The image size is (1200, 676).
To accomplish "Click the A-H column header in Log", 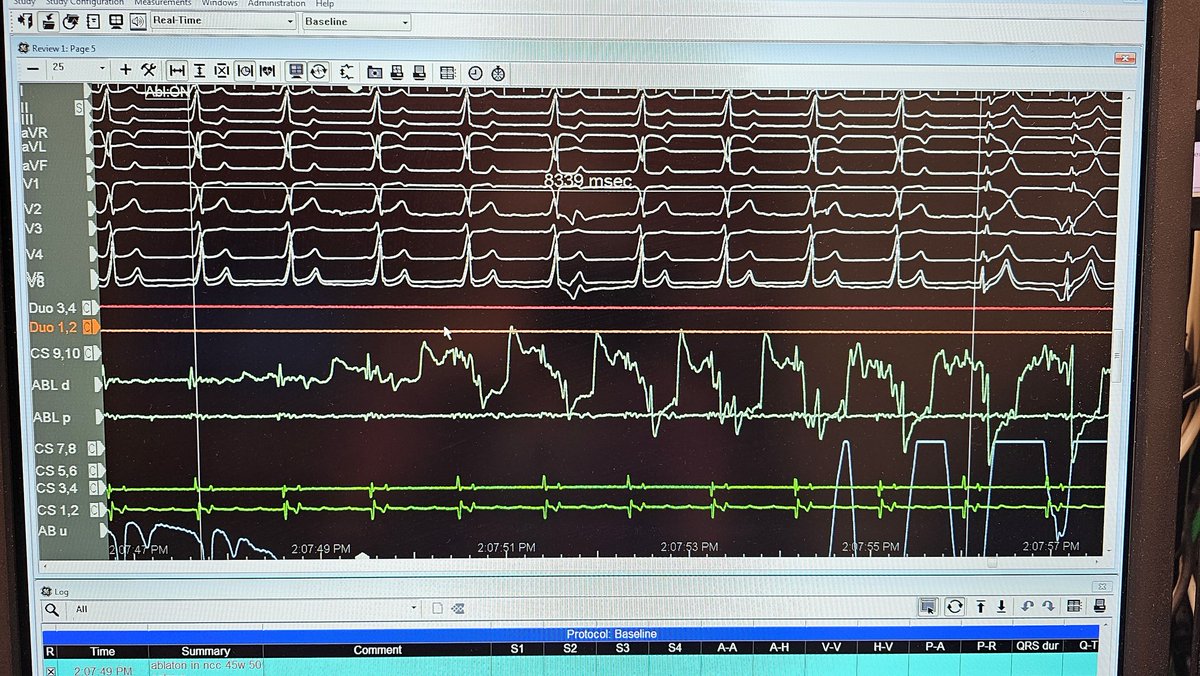I will click(x=779, y=649).
